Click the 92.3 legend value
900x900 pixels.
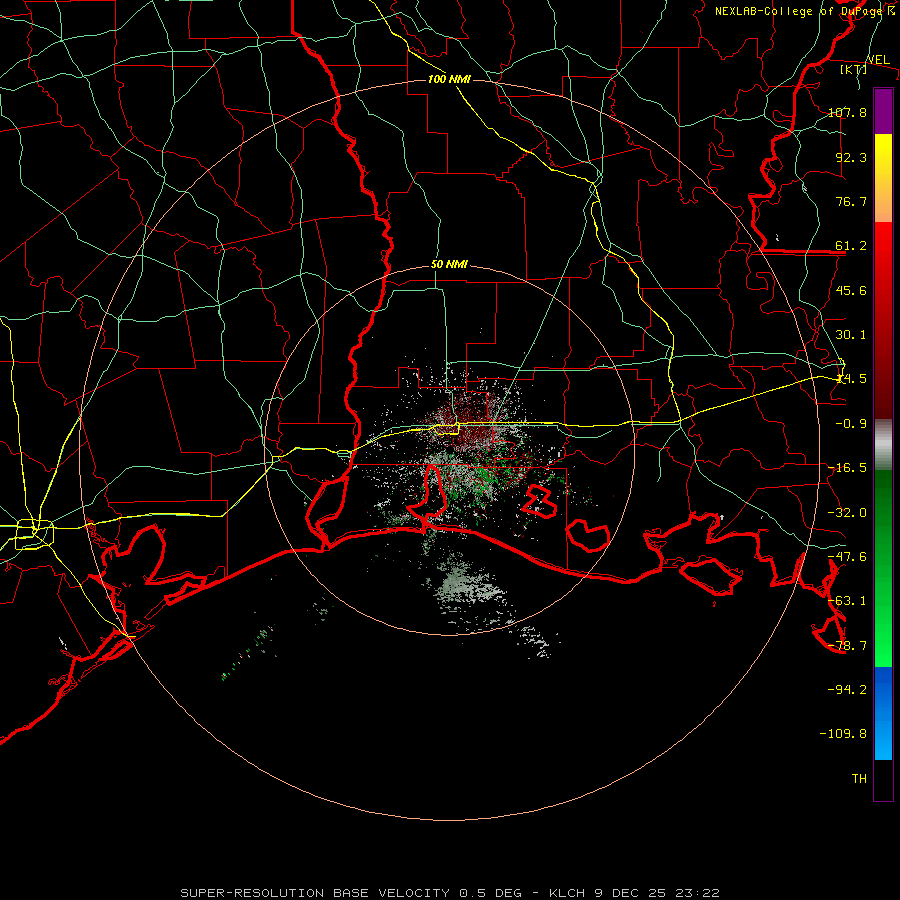coord(851,157)
